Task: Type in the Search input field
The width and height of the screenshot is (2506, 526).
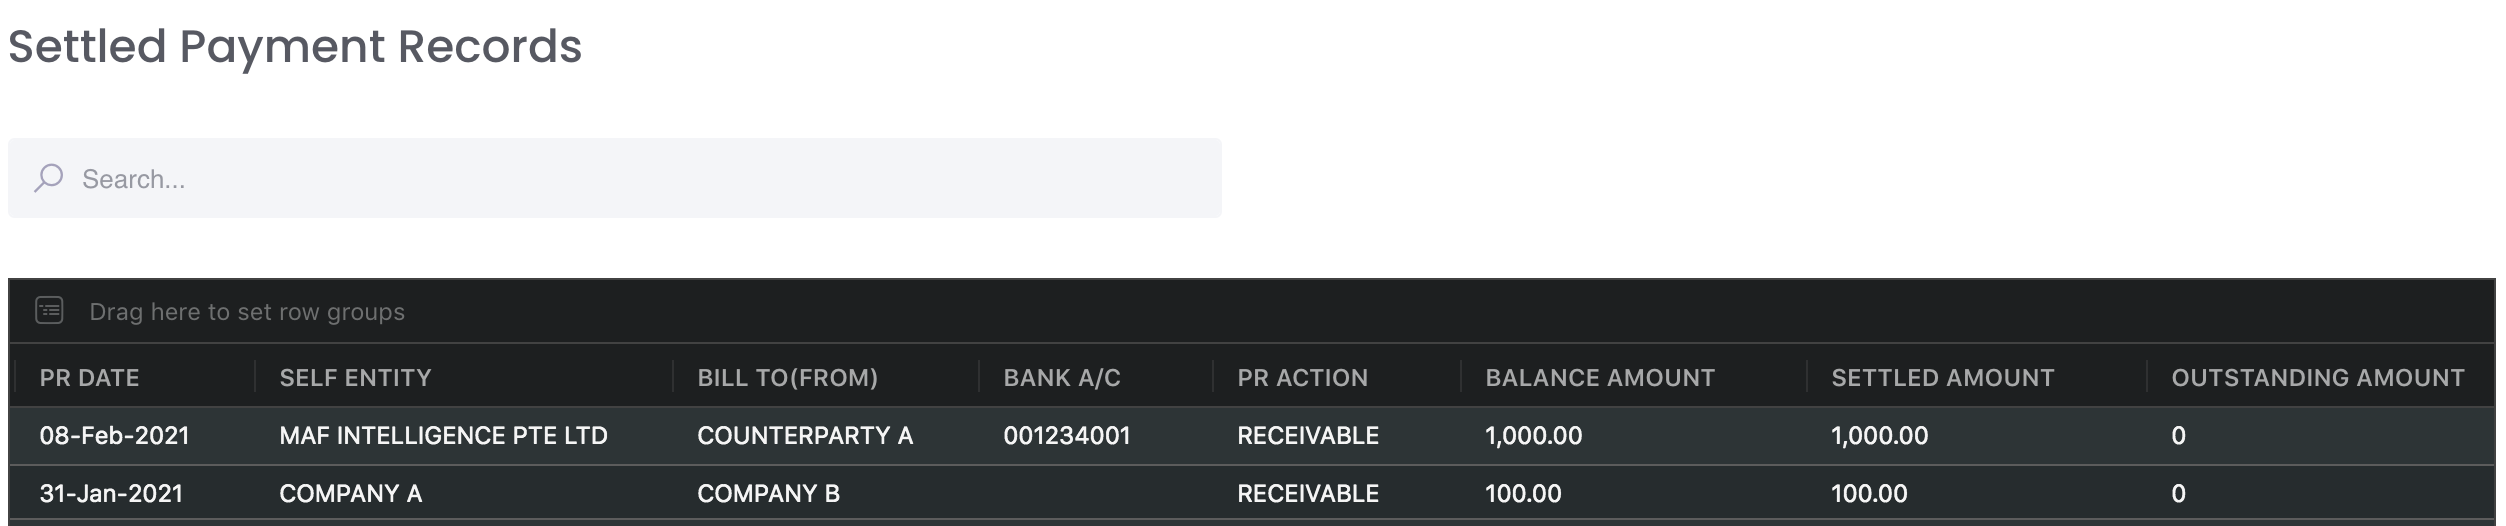Action: [x=640, y=179]
